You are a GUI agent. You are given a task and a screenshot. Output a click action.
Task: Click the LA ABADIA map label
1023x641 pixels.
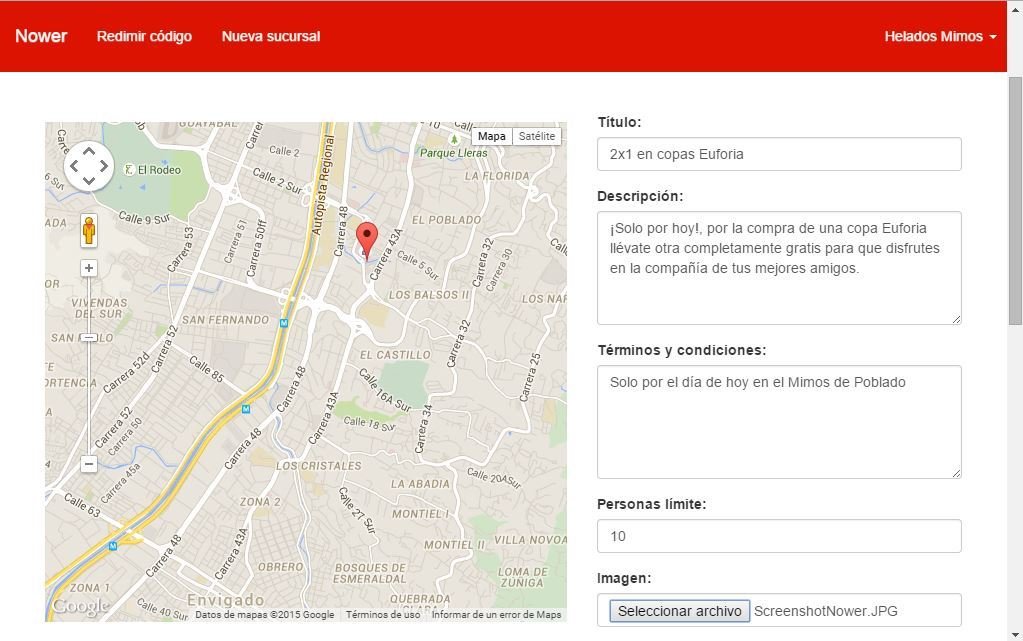click(x=420, y=484)
